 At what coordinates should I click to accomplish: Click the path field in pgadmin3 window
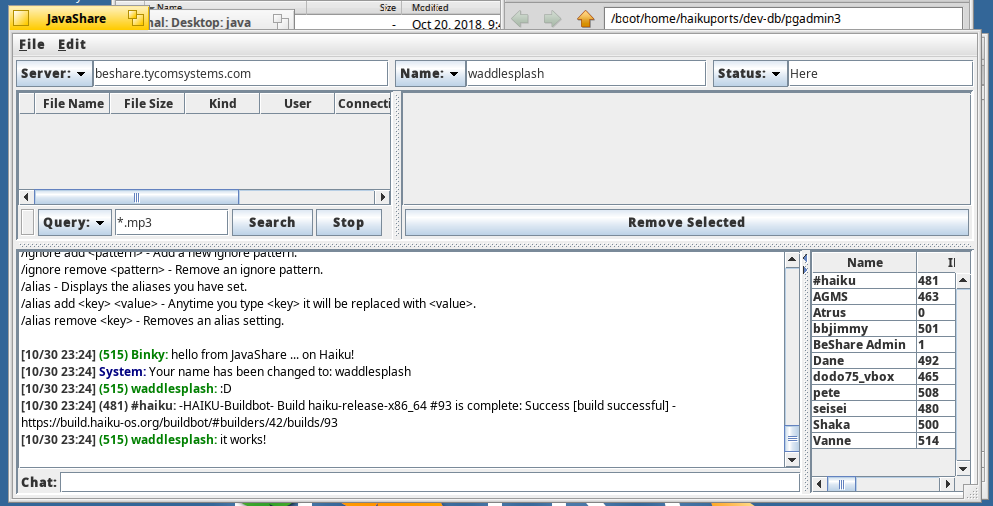(783, 19)
